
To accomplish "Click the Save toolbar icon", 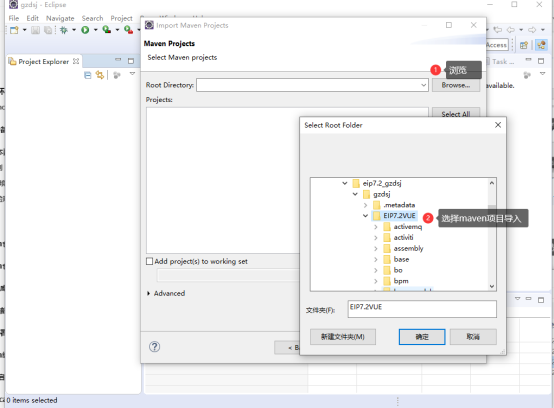I will click(35, 30).
